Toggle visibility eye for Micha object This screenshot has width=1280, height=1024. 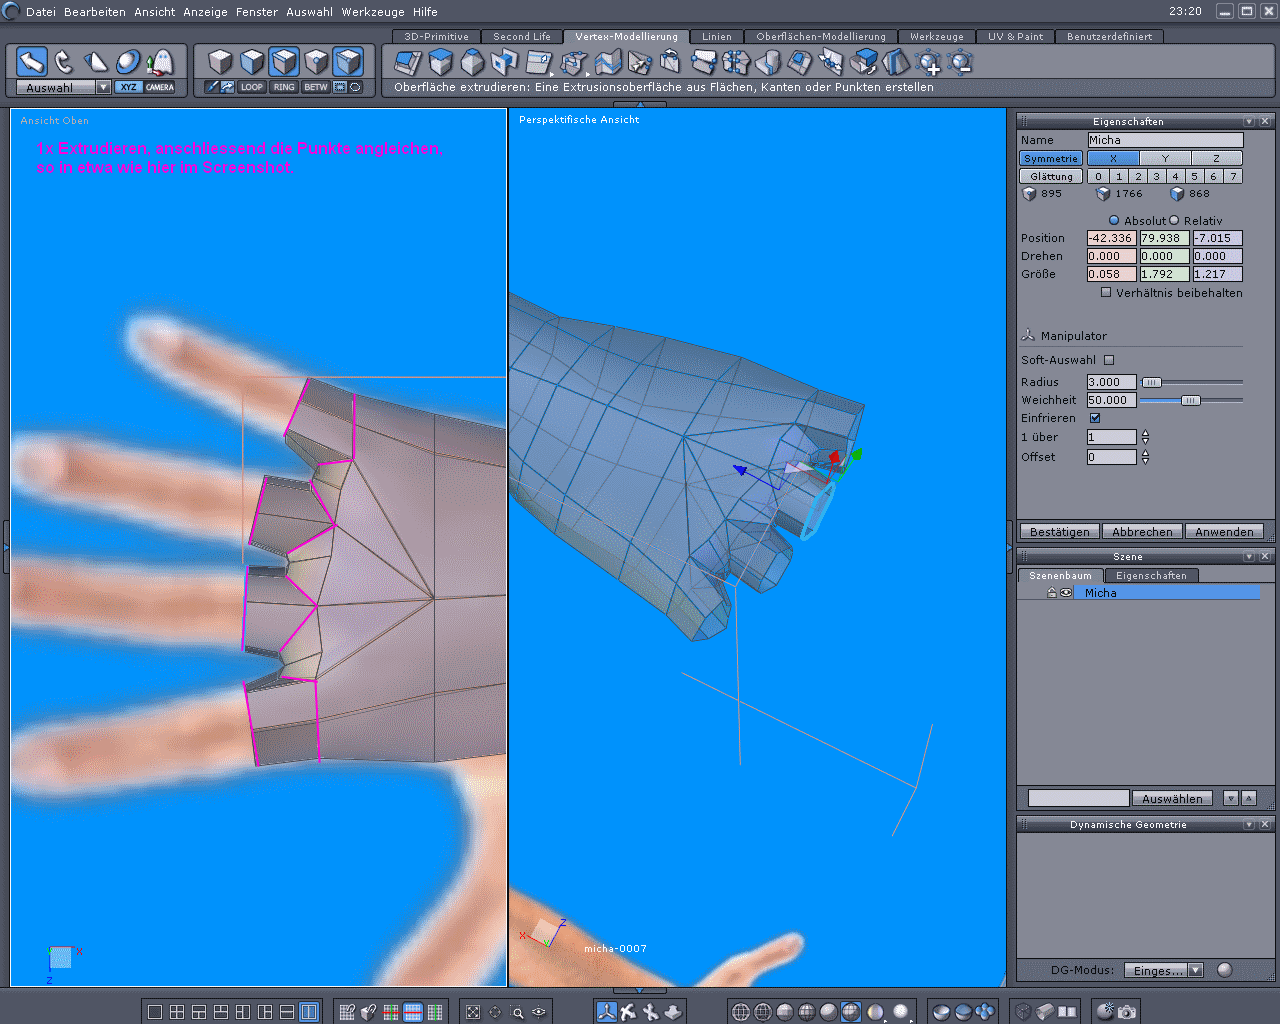pyautogui.click(x=1066, y=593)
